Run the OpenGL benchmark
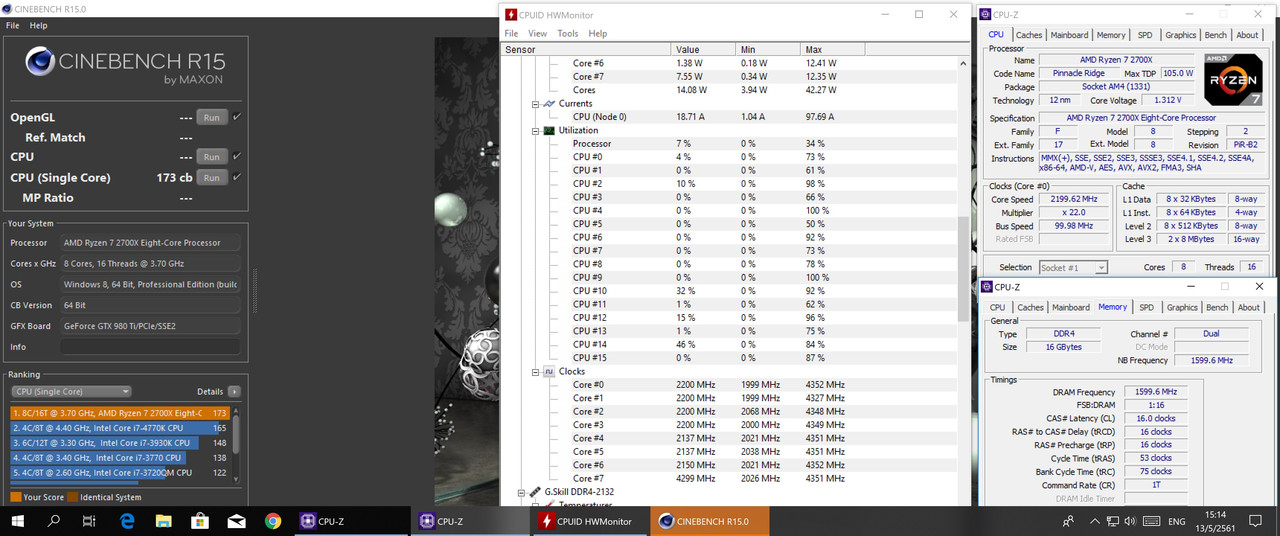 click(x=212, y=117)
